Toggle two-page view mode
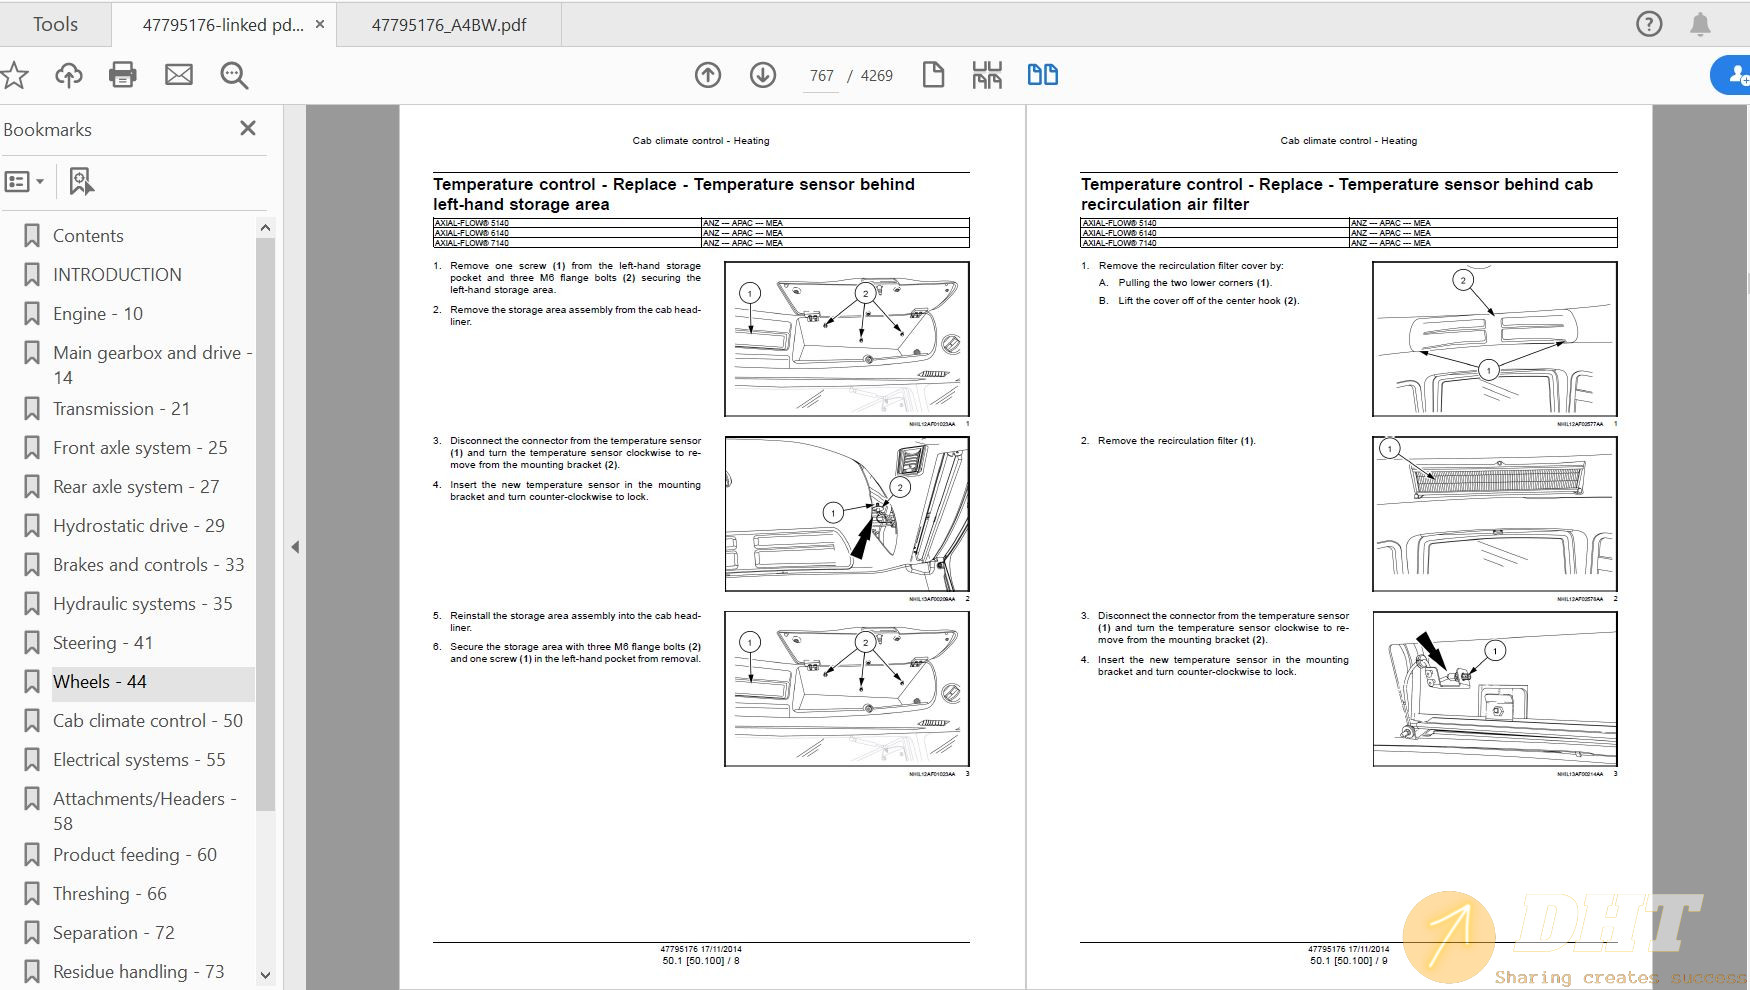The image size is (1750, 990). (x=1043, y=75)
